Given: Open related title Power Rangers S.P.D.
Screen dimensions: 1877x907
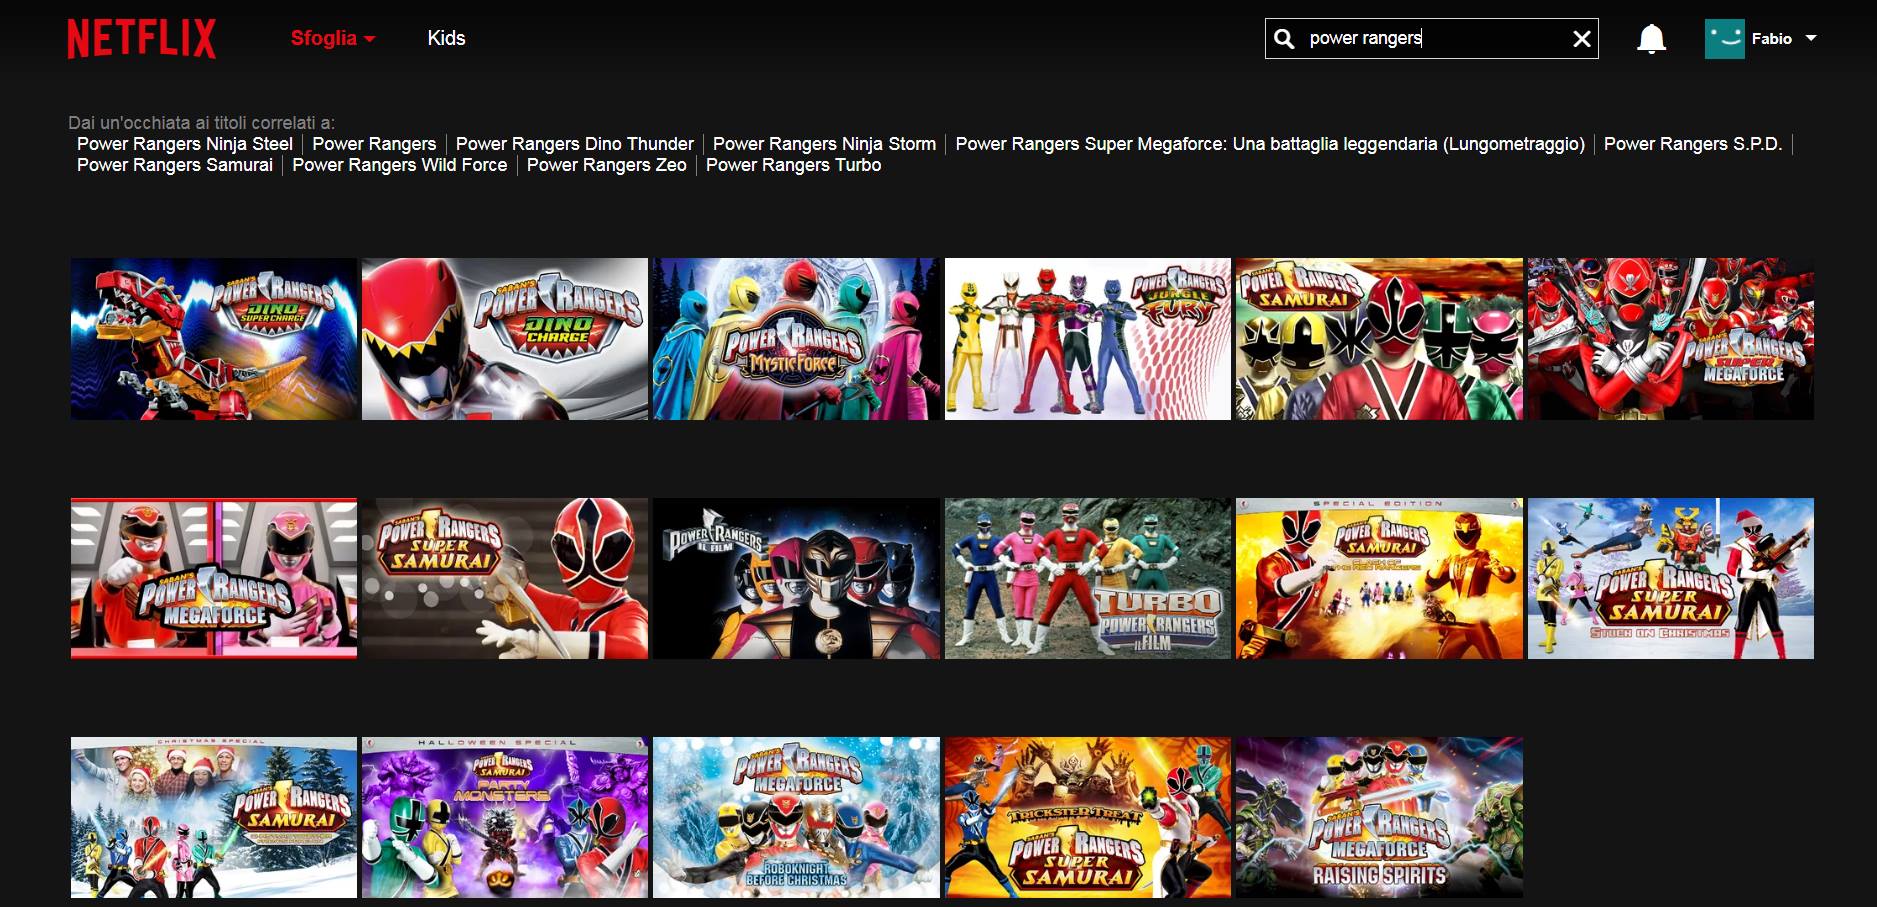Looking at the screenshot, I should click(x=1693, y=144).
